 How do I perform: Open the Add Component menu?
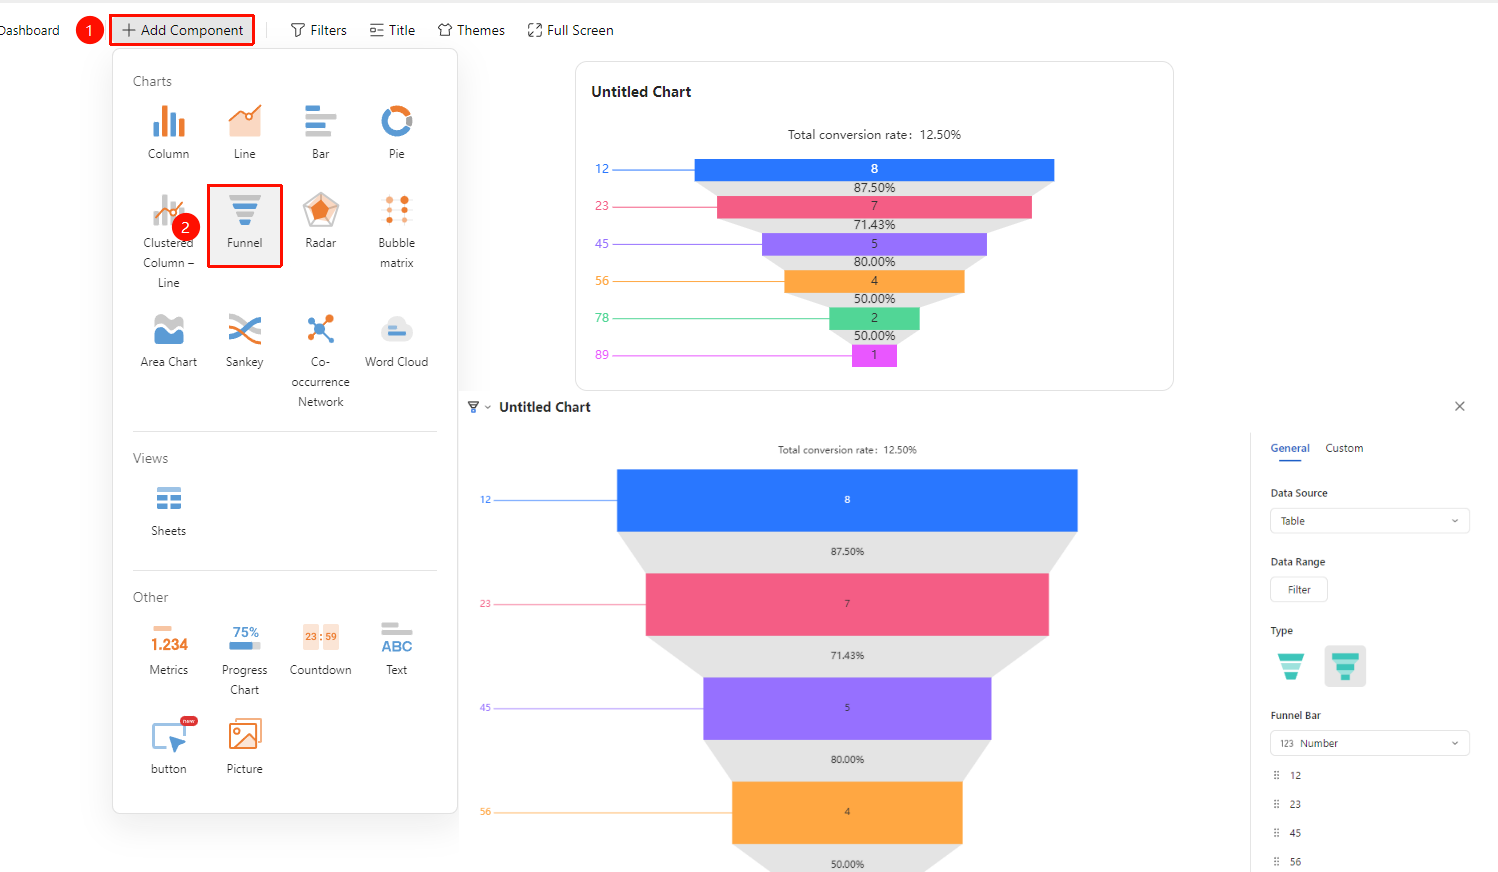(182, 30)
